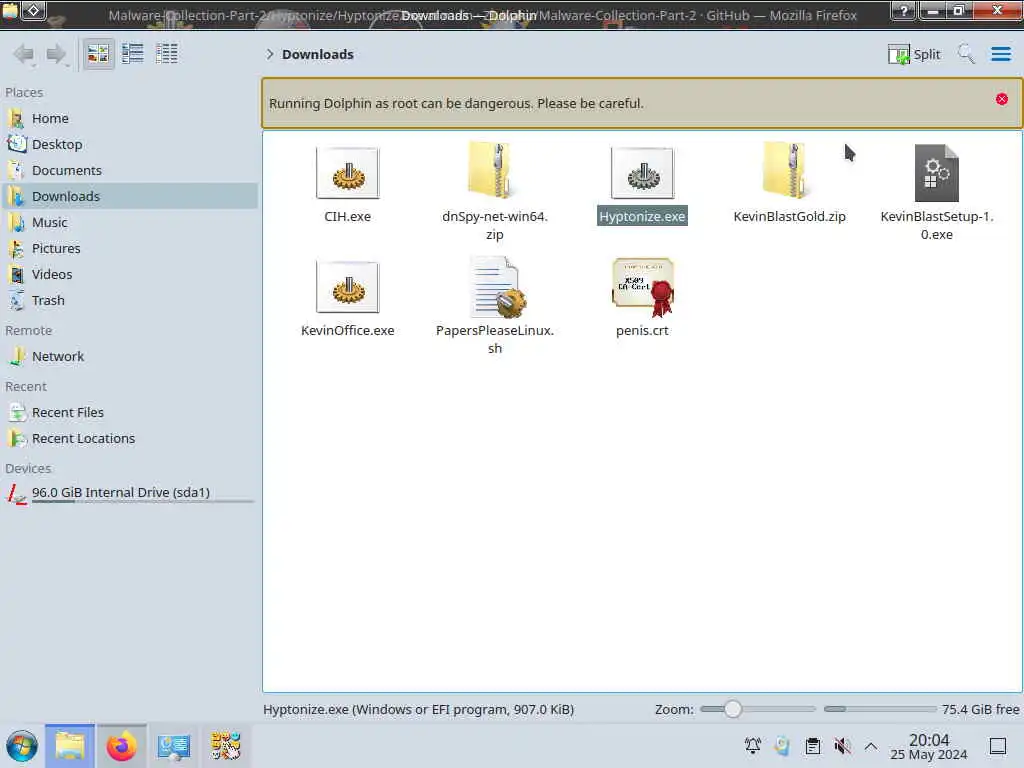Open the clock and calendar
The width and height of the screenshot is (1024, 768).
[929, 746]
